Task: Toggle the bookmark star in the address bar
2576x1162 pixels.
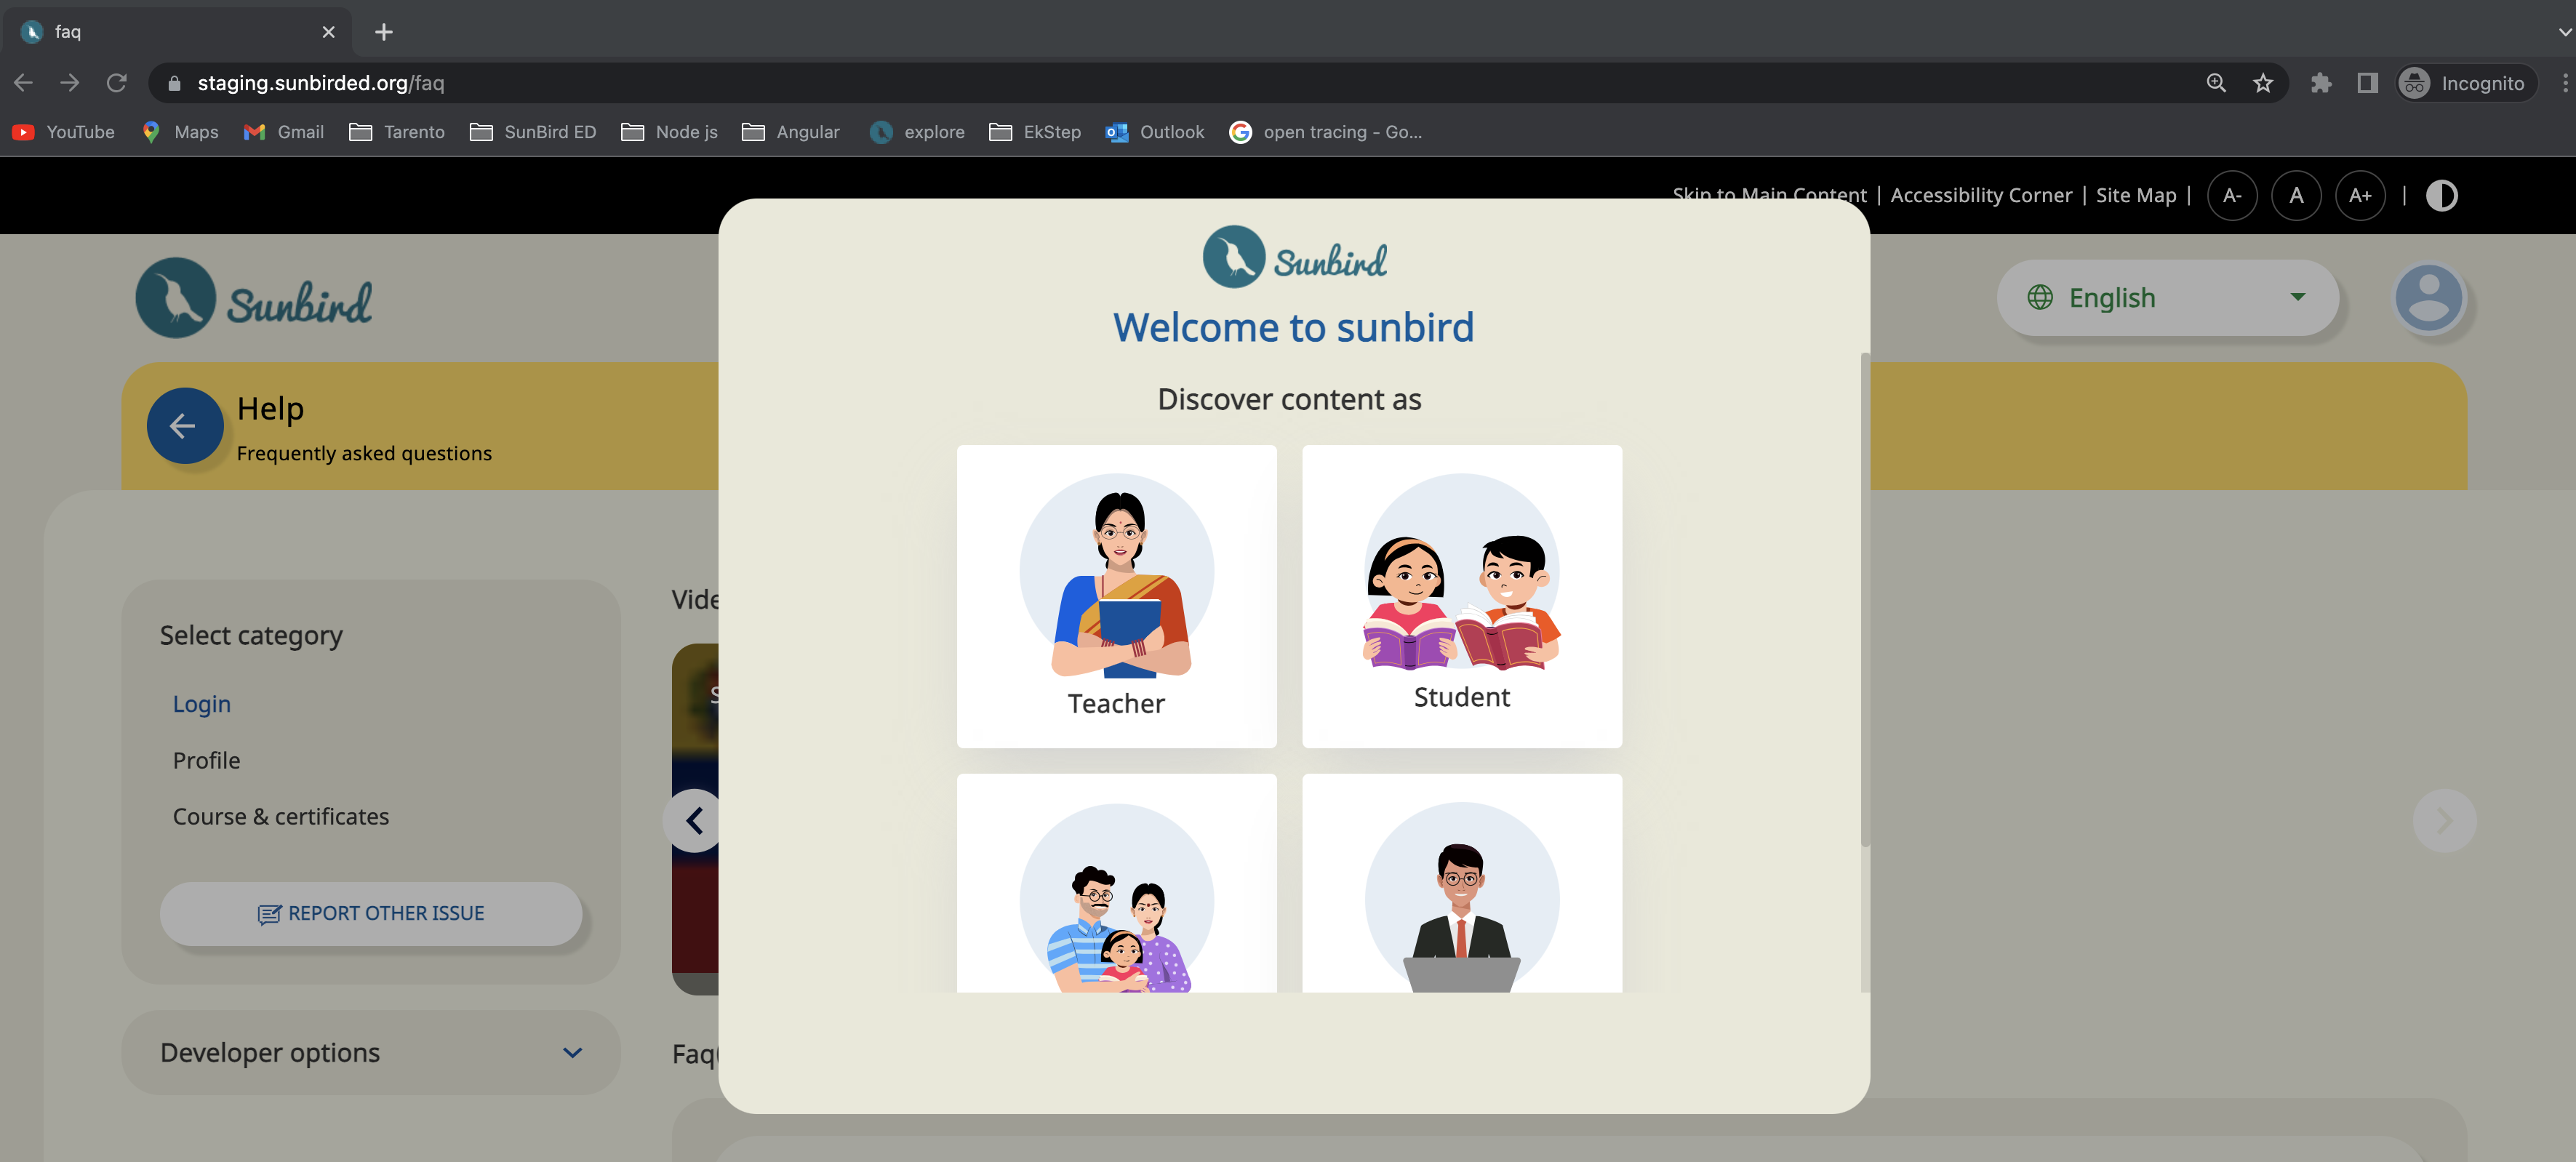Action: (x=2263, y=83)
